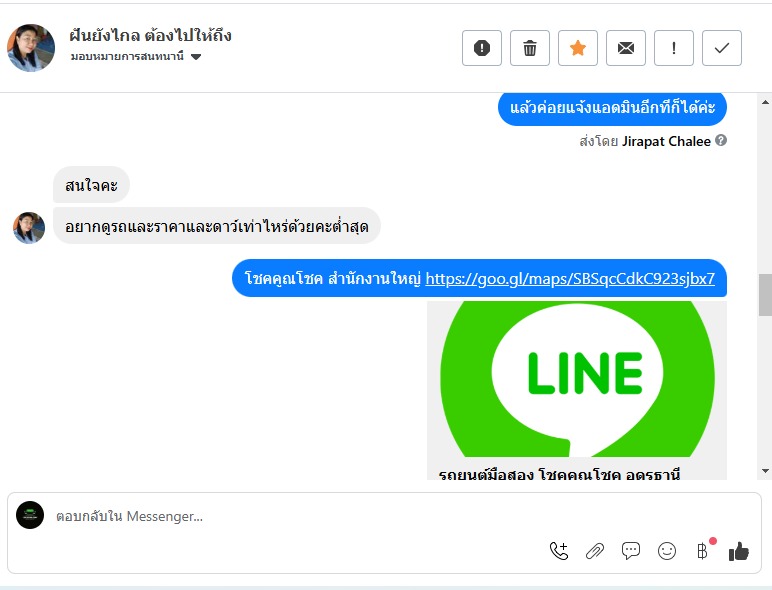Screen dimensions: 772x590
Task: Open the LINE logo preview image
Action: [x=577, y=379]
